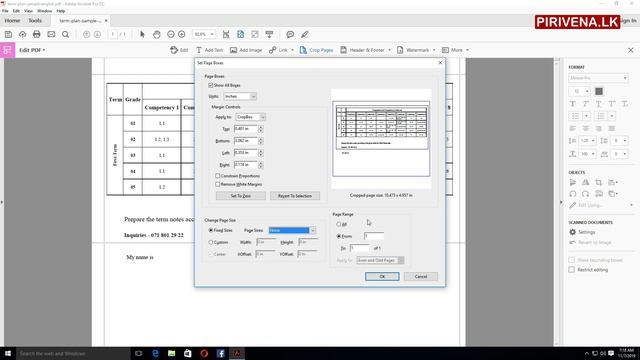Toggle Restrict editing checkbox

pos(571,270)
